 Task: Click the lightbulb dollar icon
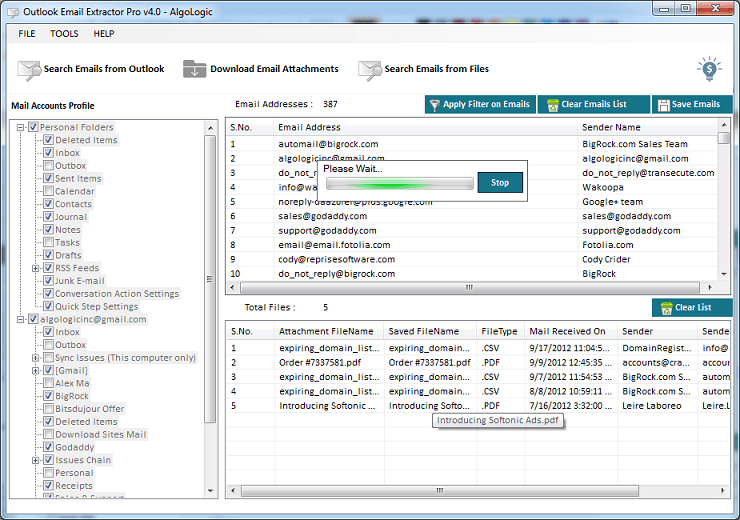709,69
